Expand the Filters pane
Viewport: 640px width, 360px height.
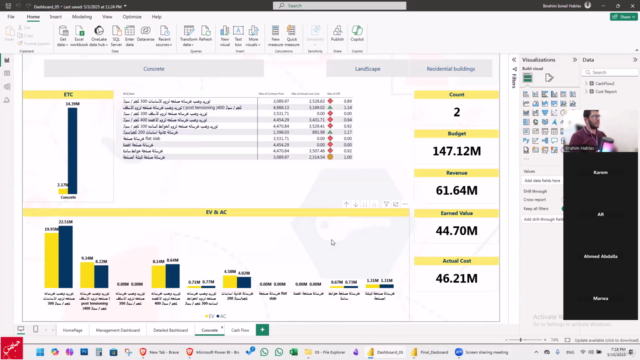(x=514, y=60)
